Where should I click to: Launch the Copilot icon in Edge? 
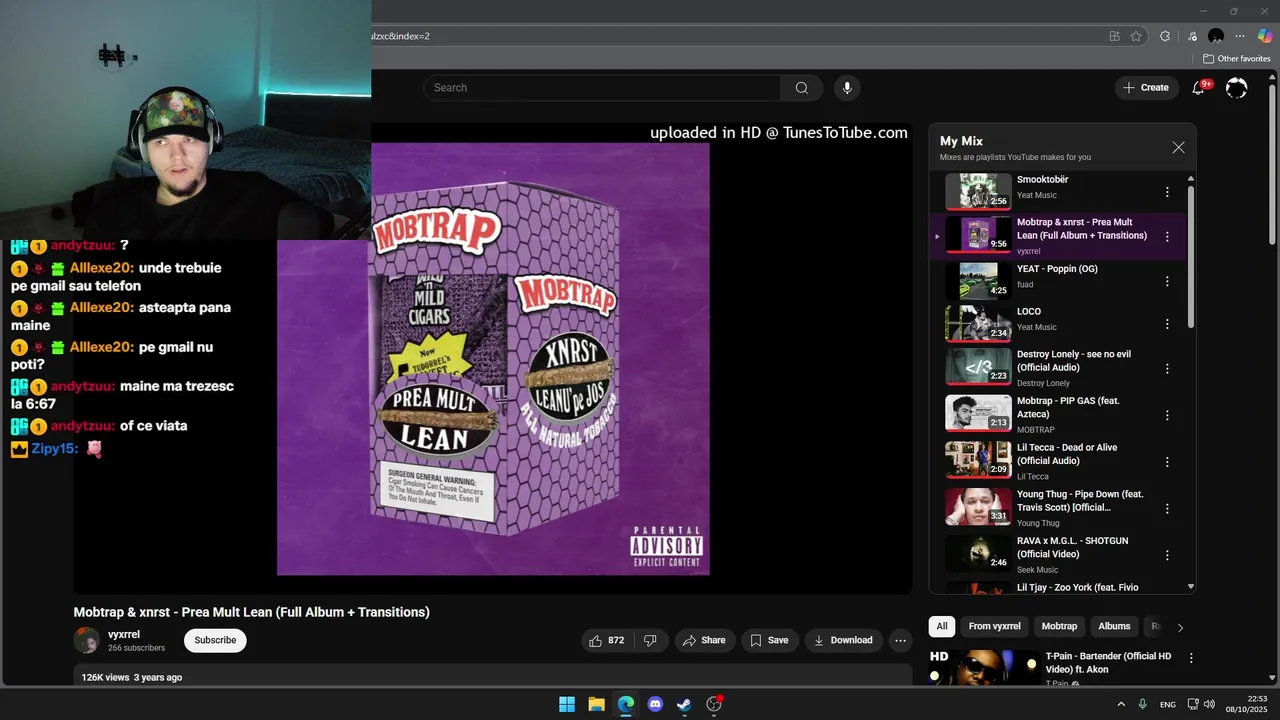pyautogui.click(x=1265, y=36)
